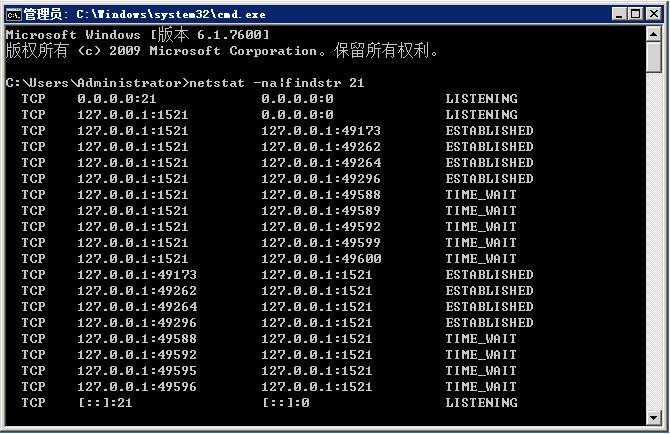670x434 pixels.
Task: Maximize the cmd.exe window
Action: pos(636,14)
